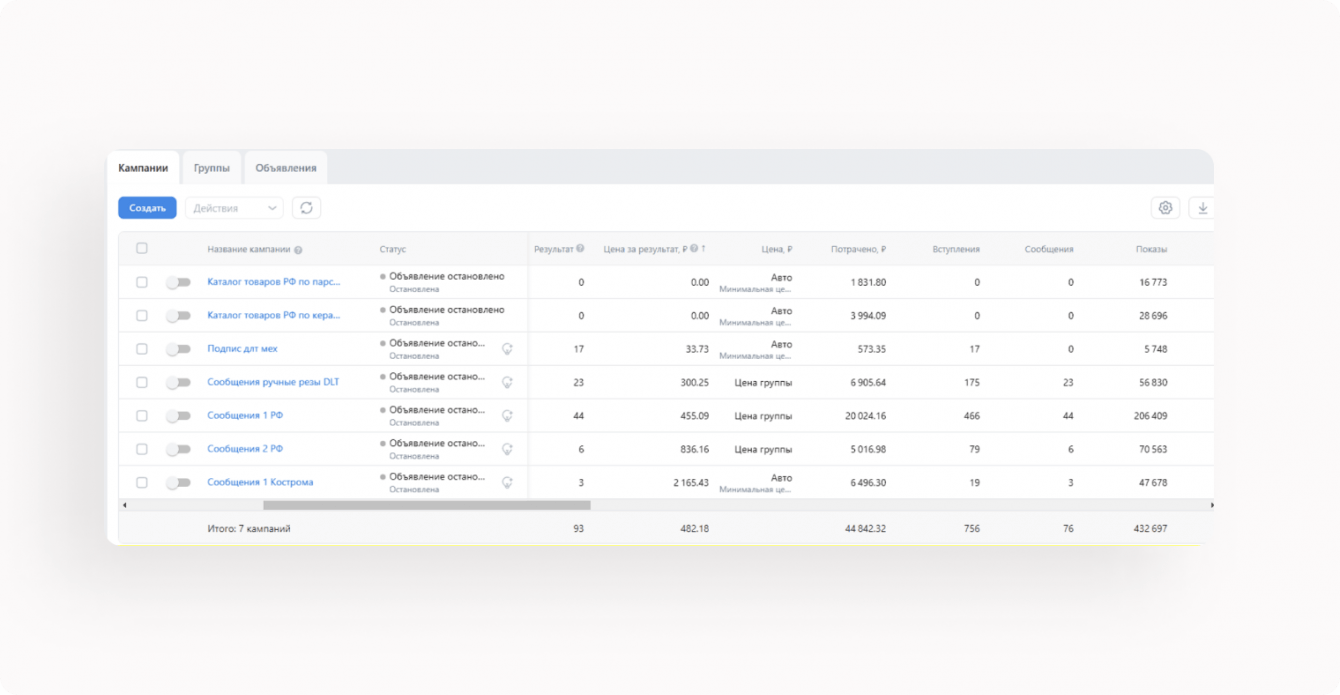Toggle switch for Сообщения 1 Кострома campaign
Image resolution: width=1340 pixels, height=695 pixels.
tap(178, 482)
